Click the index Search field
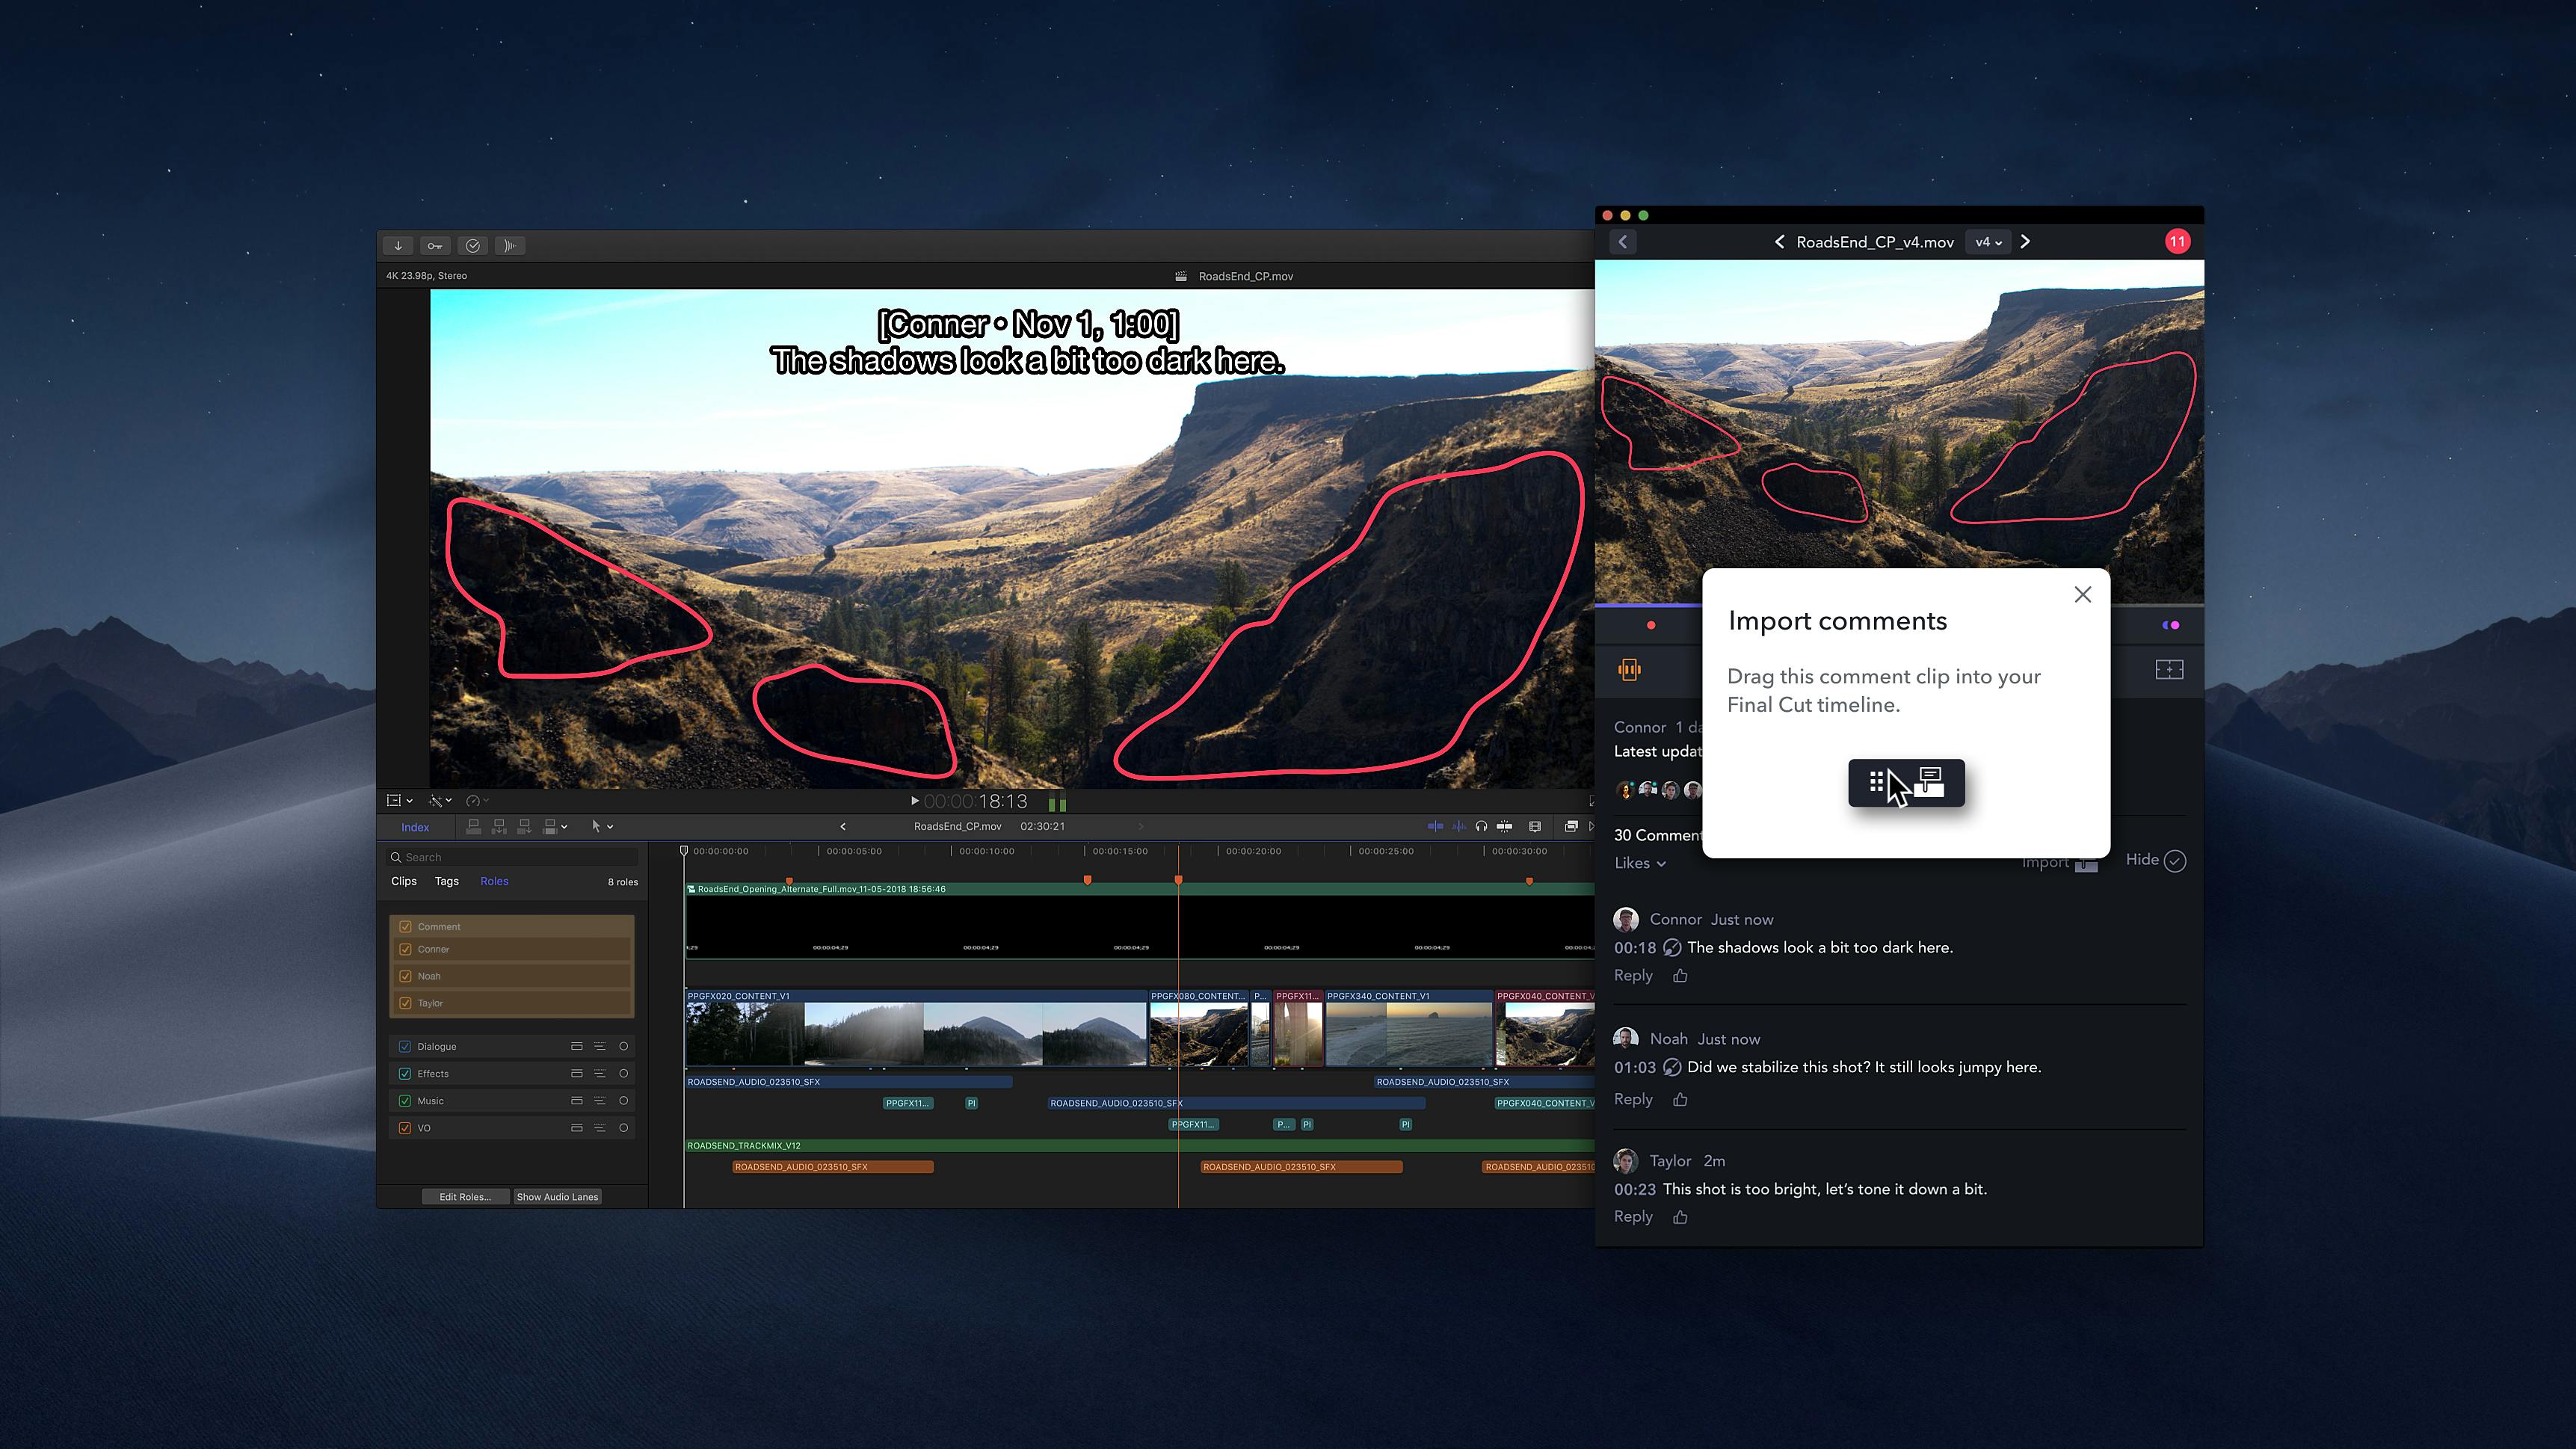This screenshot has height=1449, width=2576. pos(513,857)
